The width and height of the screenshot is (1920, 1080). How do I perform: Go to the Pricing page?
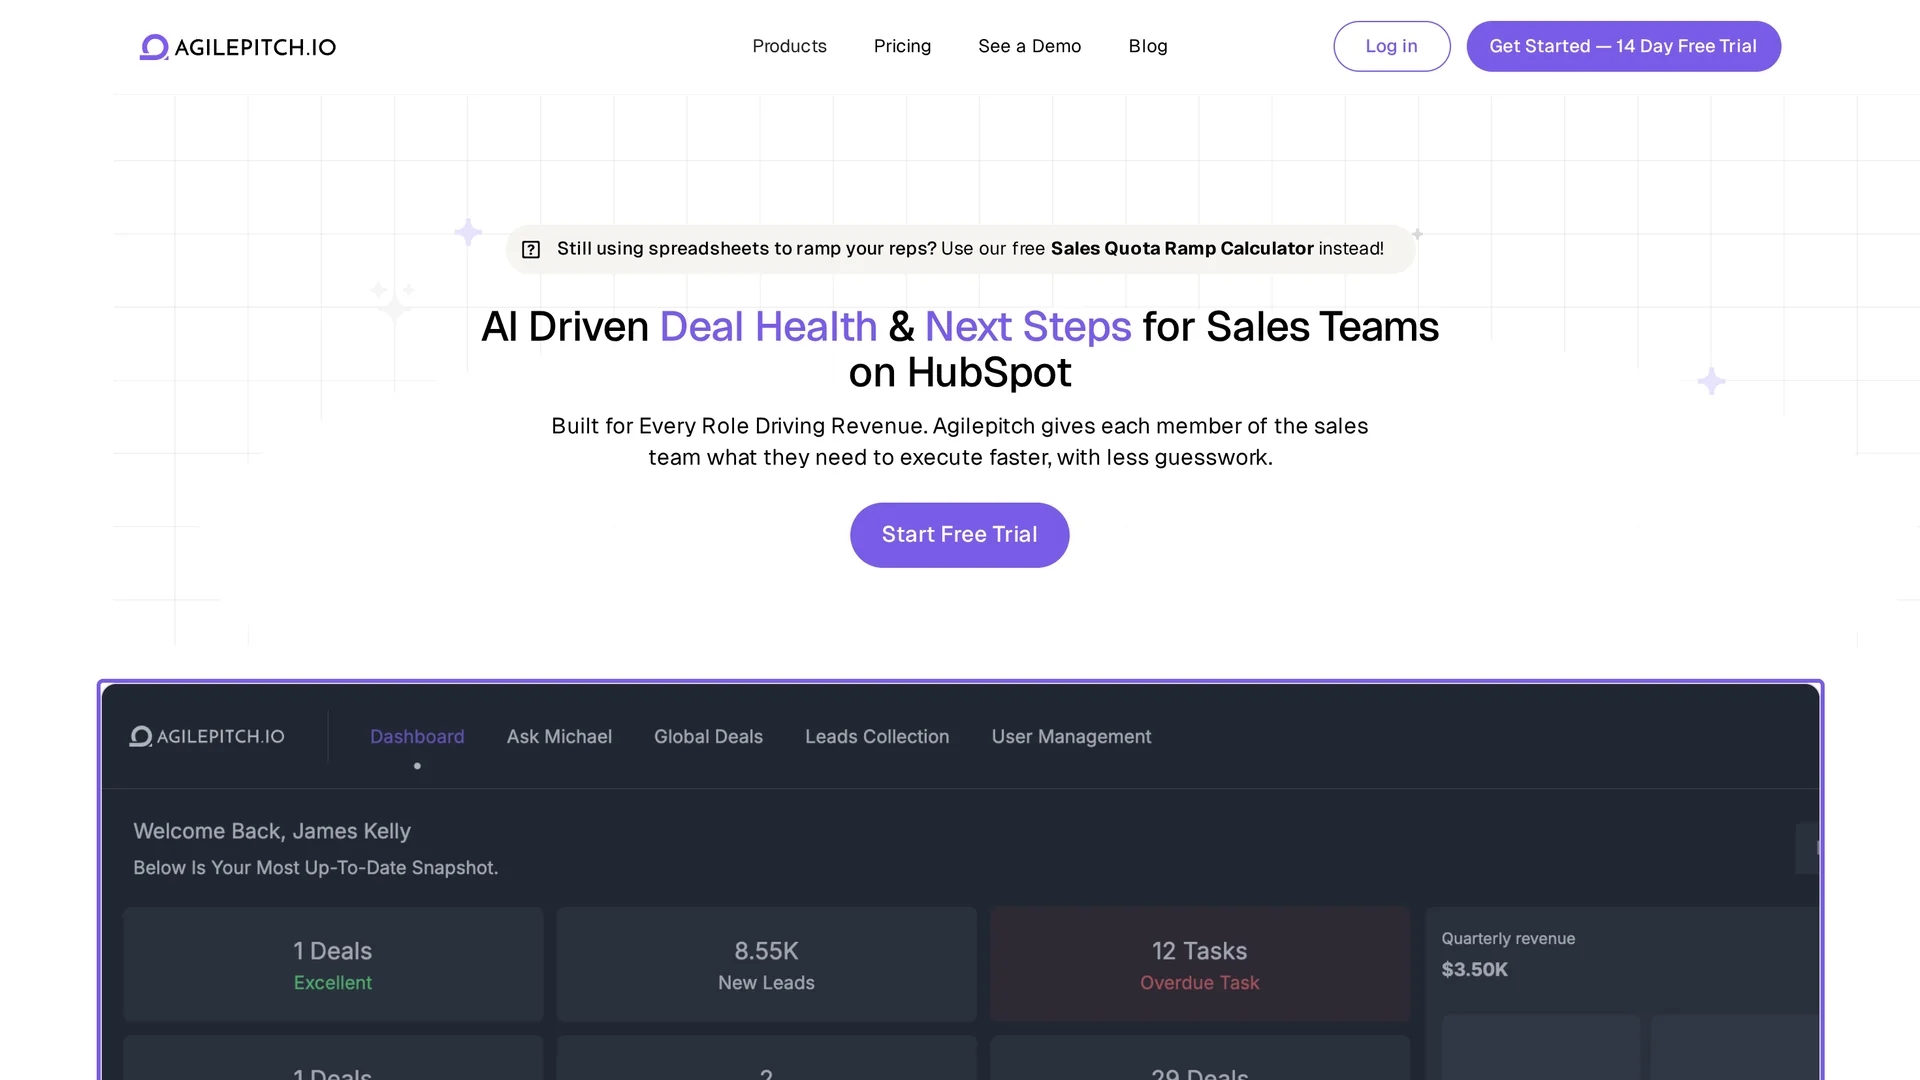click(x=902, y=46)
